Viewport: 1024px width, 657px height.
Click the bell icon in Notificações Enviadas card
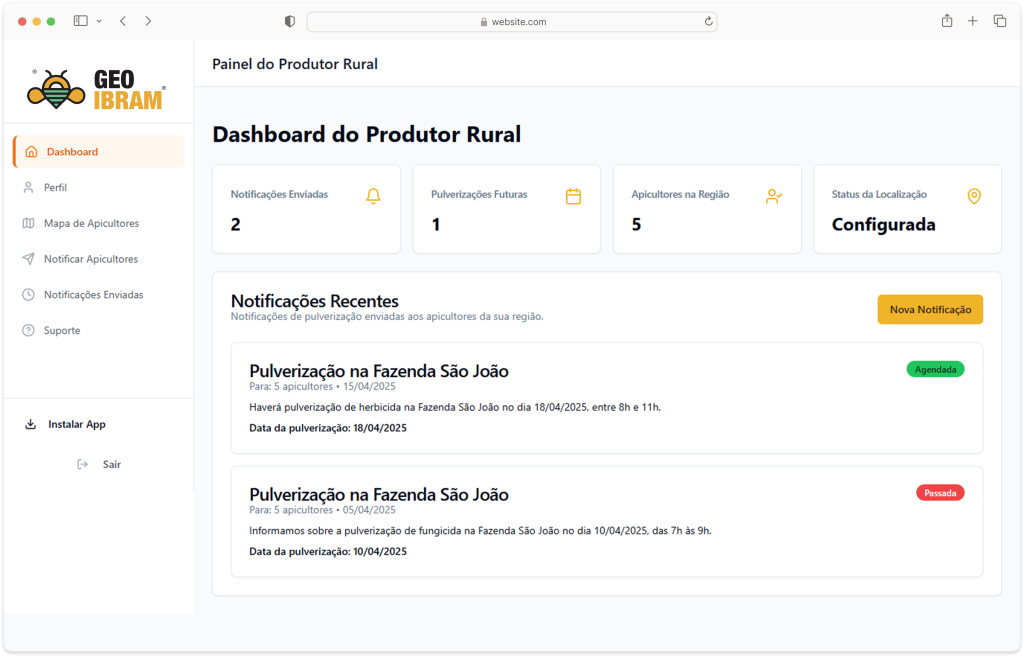(x=373, y=196)
